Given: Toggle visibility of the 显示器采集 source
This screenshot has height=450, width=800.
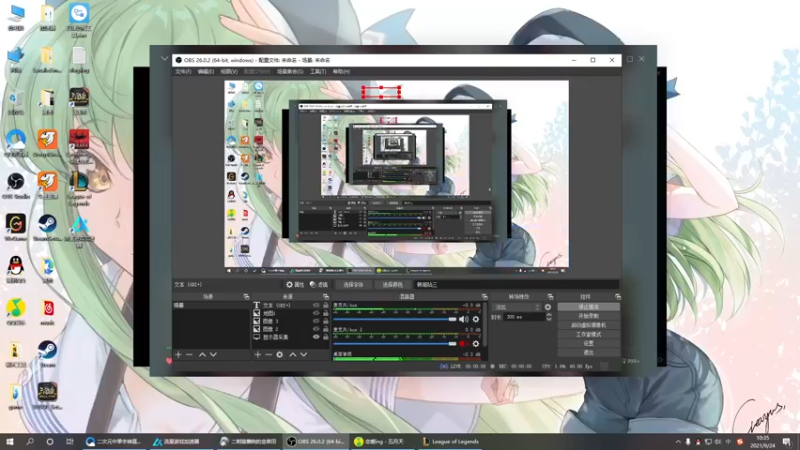Looking at the screenshot, I should [316, 337].
